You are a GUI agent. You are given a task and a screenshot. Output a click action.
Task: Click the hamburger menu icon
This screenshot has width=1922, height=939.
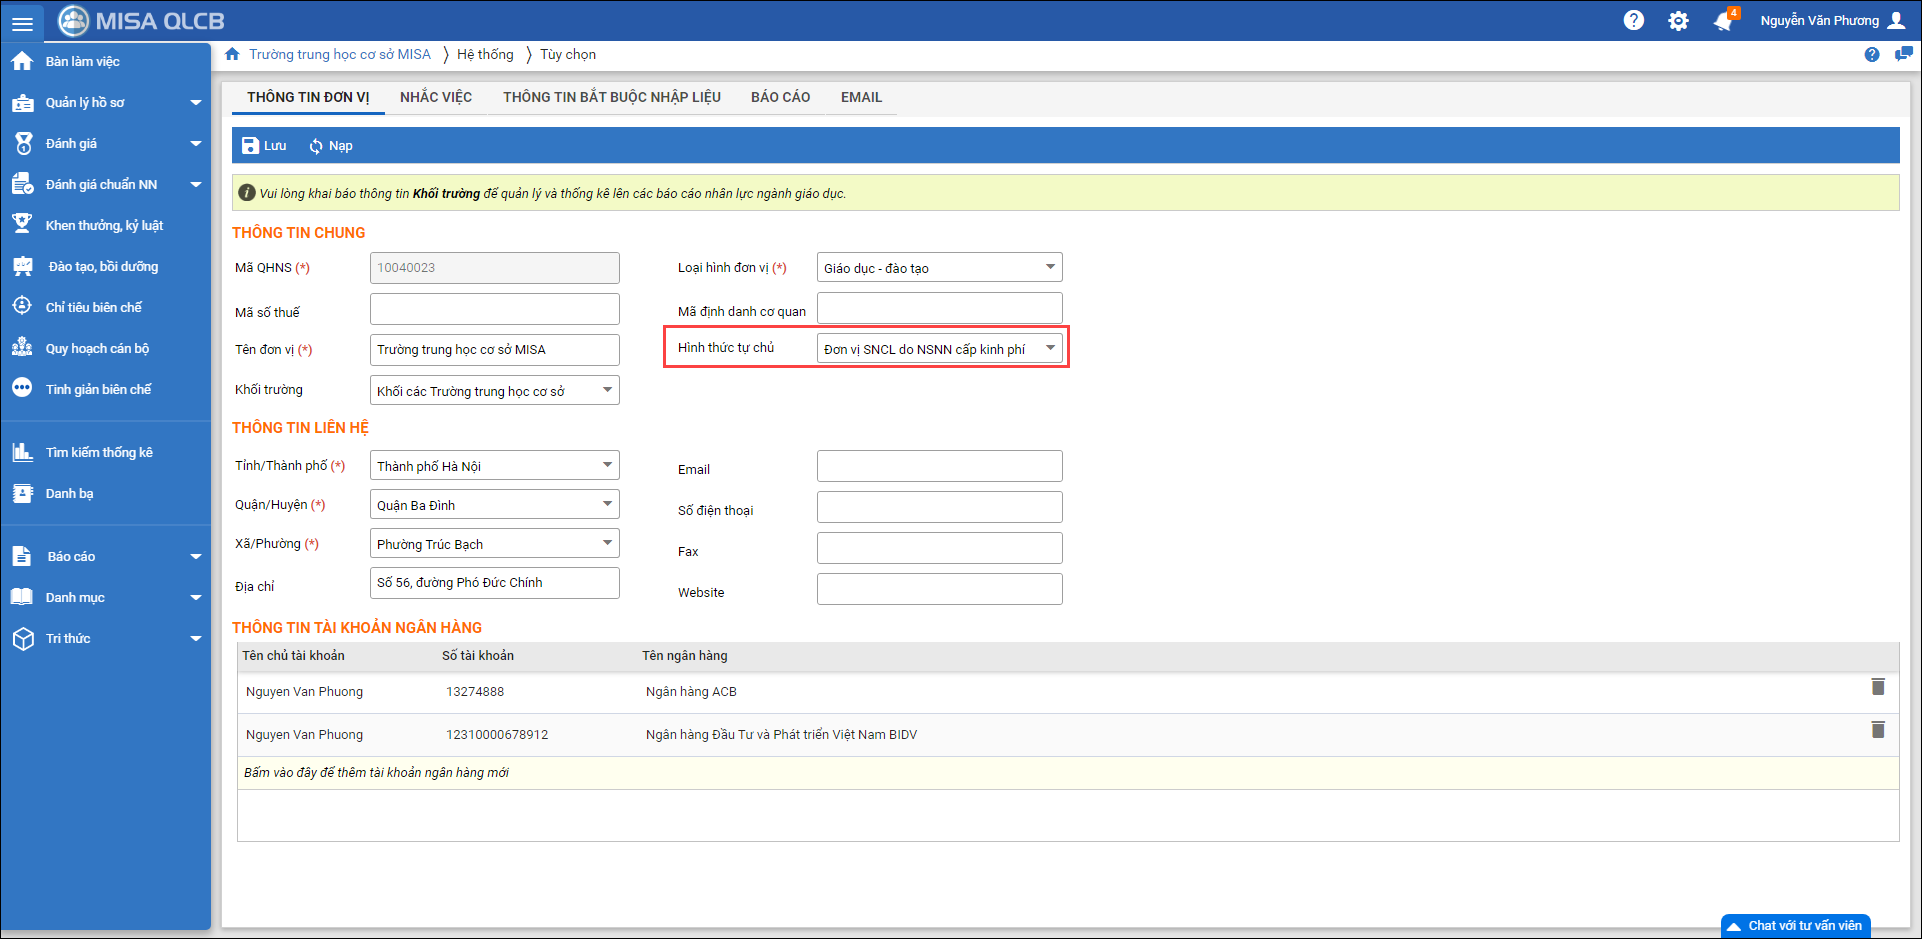tap(22, 22)
